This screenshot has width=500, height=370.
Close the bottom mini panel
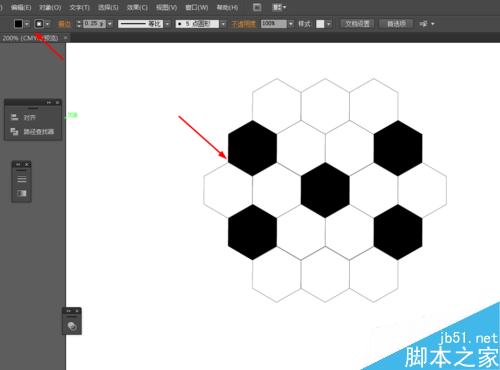(x=77, y=311)
